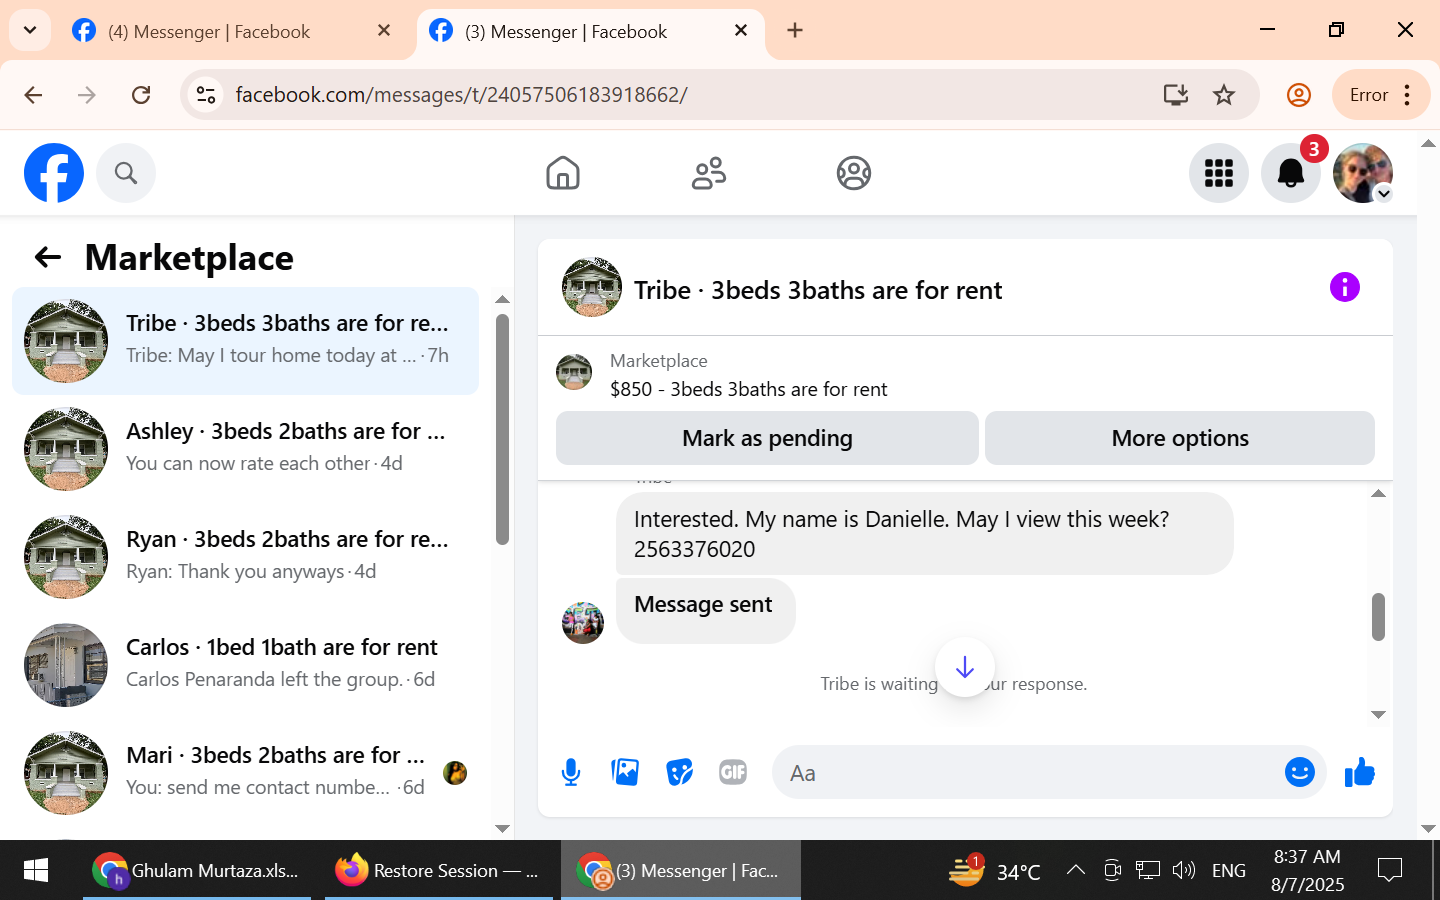Reload the current page
Screen dimensions: 1440x900
coord(141,95)
